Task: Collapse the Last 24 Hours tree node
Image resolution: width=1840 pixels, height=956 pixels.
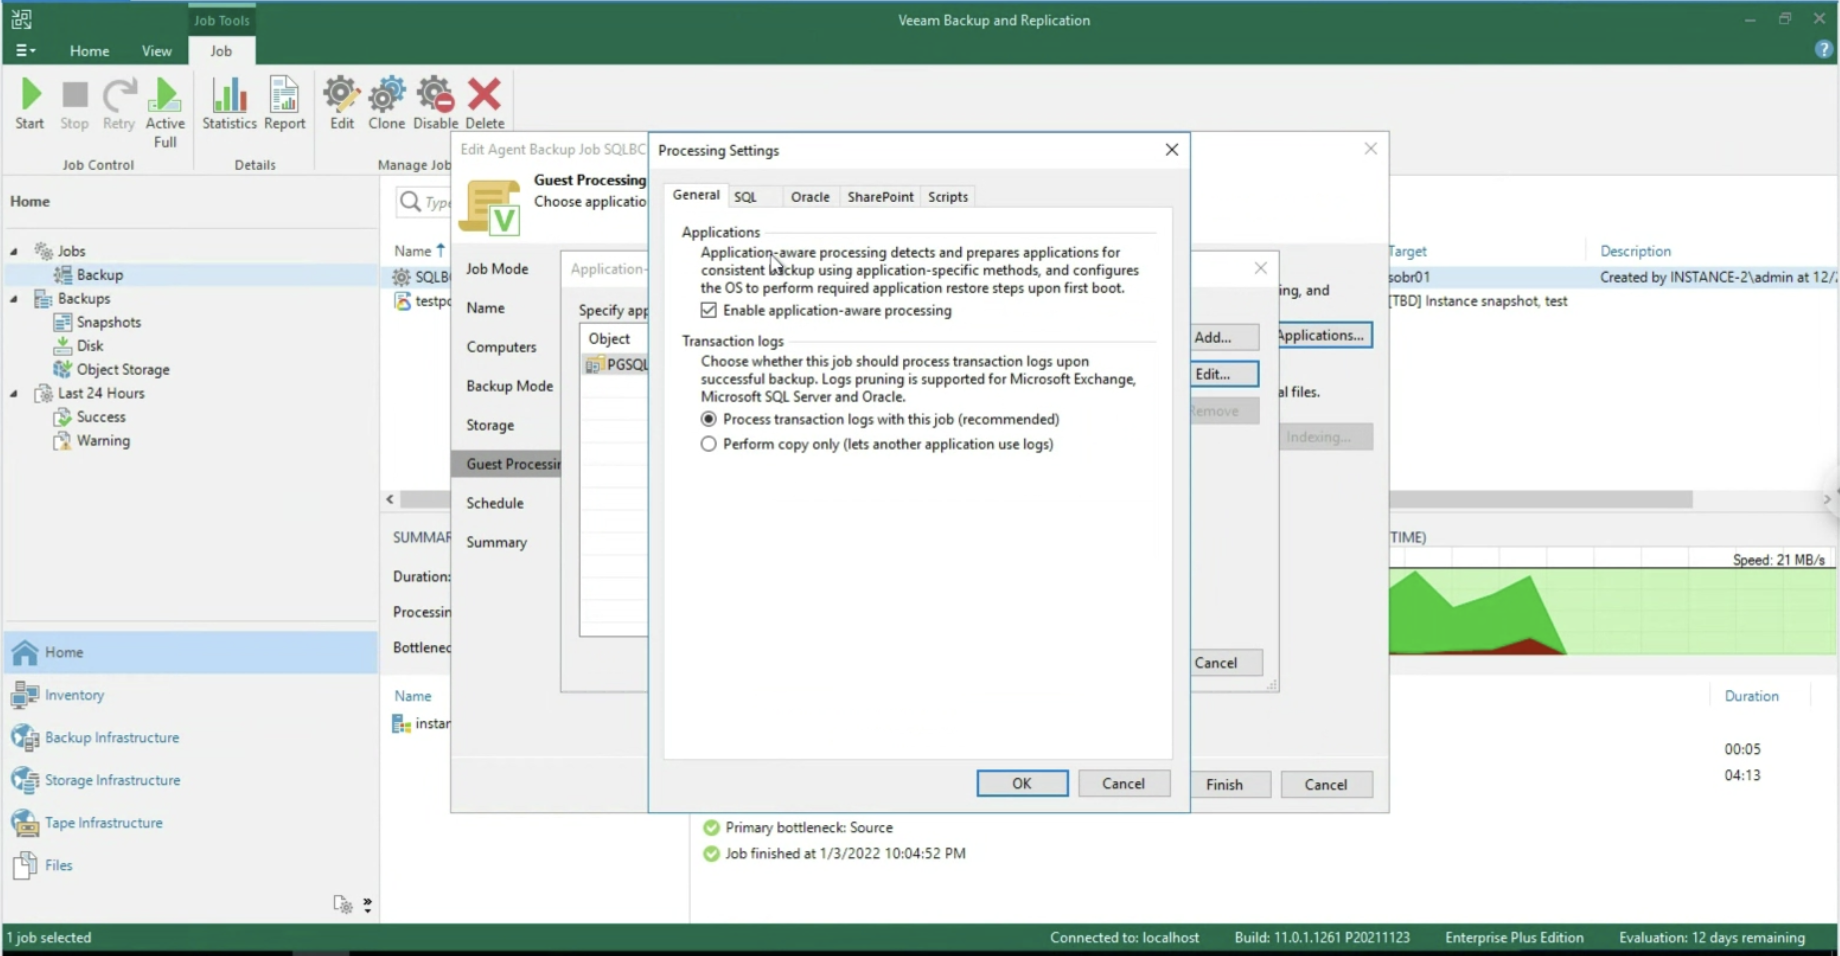Action: 14,394
